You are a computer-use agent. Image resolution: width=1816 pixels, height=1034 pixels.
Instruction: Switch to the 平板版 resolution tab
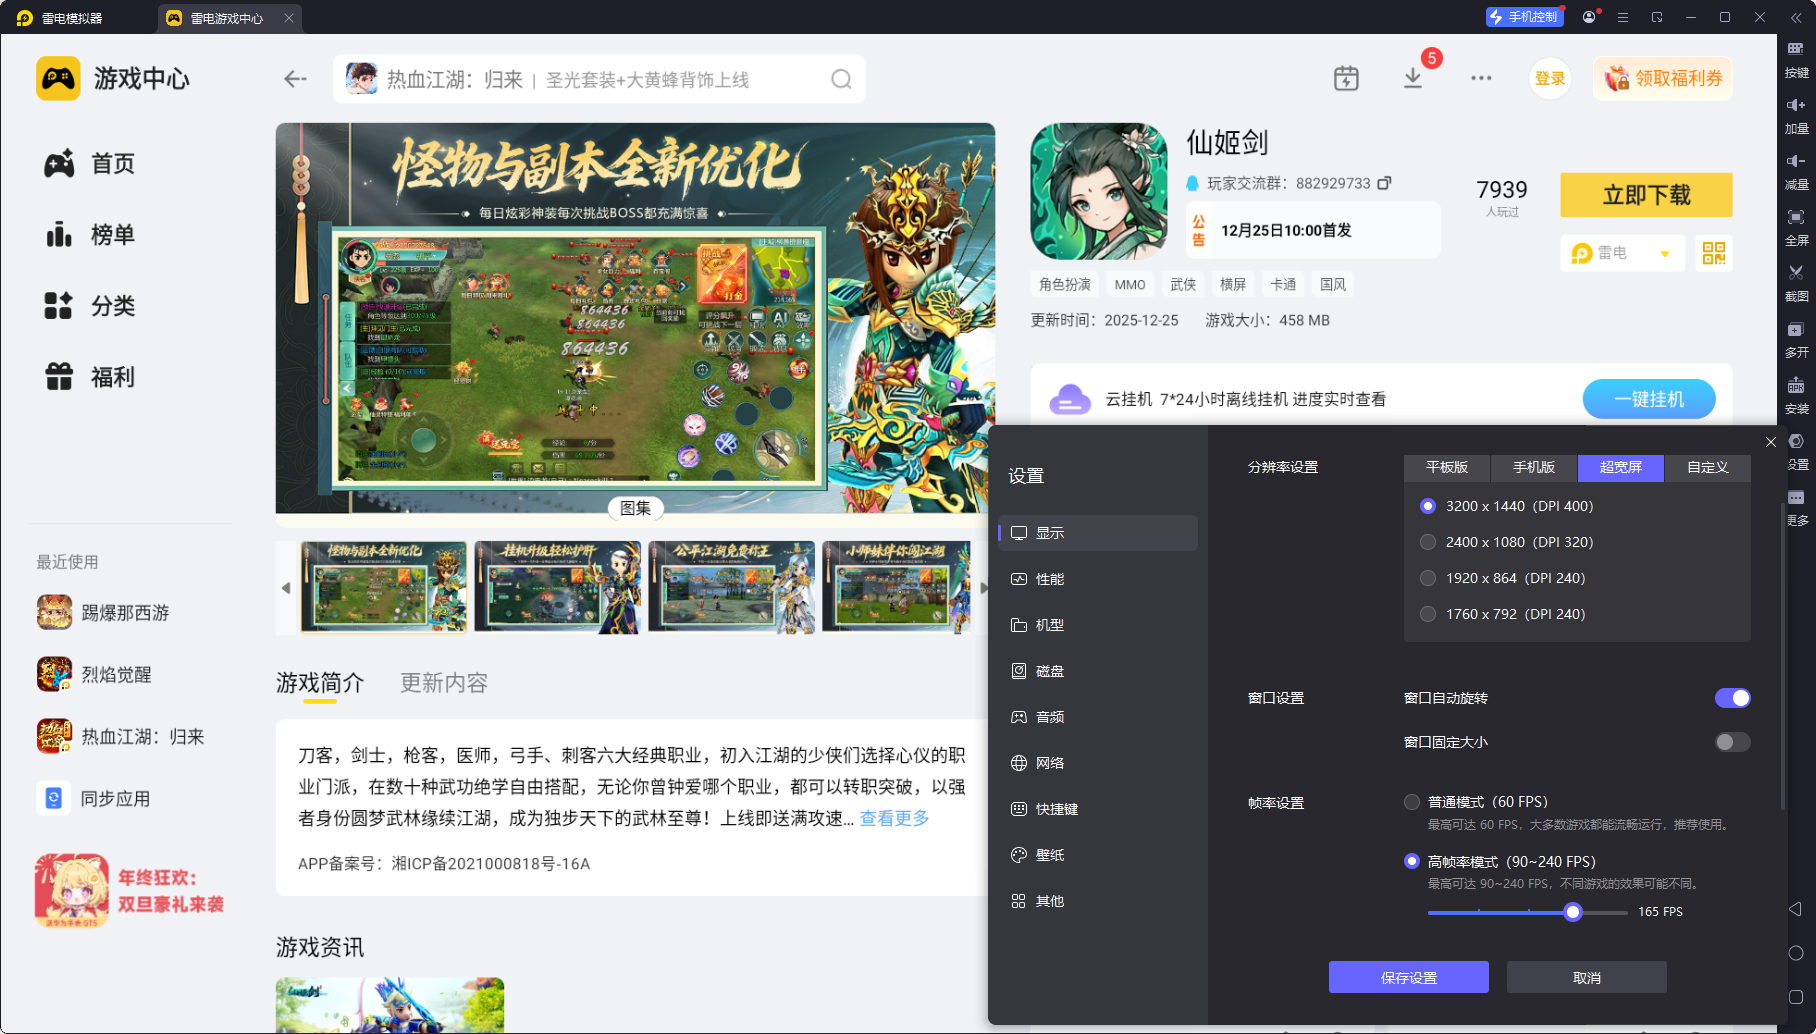point(1447,467)
